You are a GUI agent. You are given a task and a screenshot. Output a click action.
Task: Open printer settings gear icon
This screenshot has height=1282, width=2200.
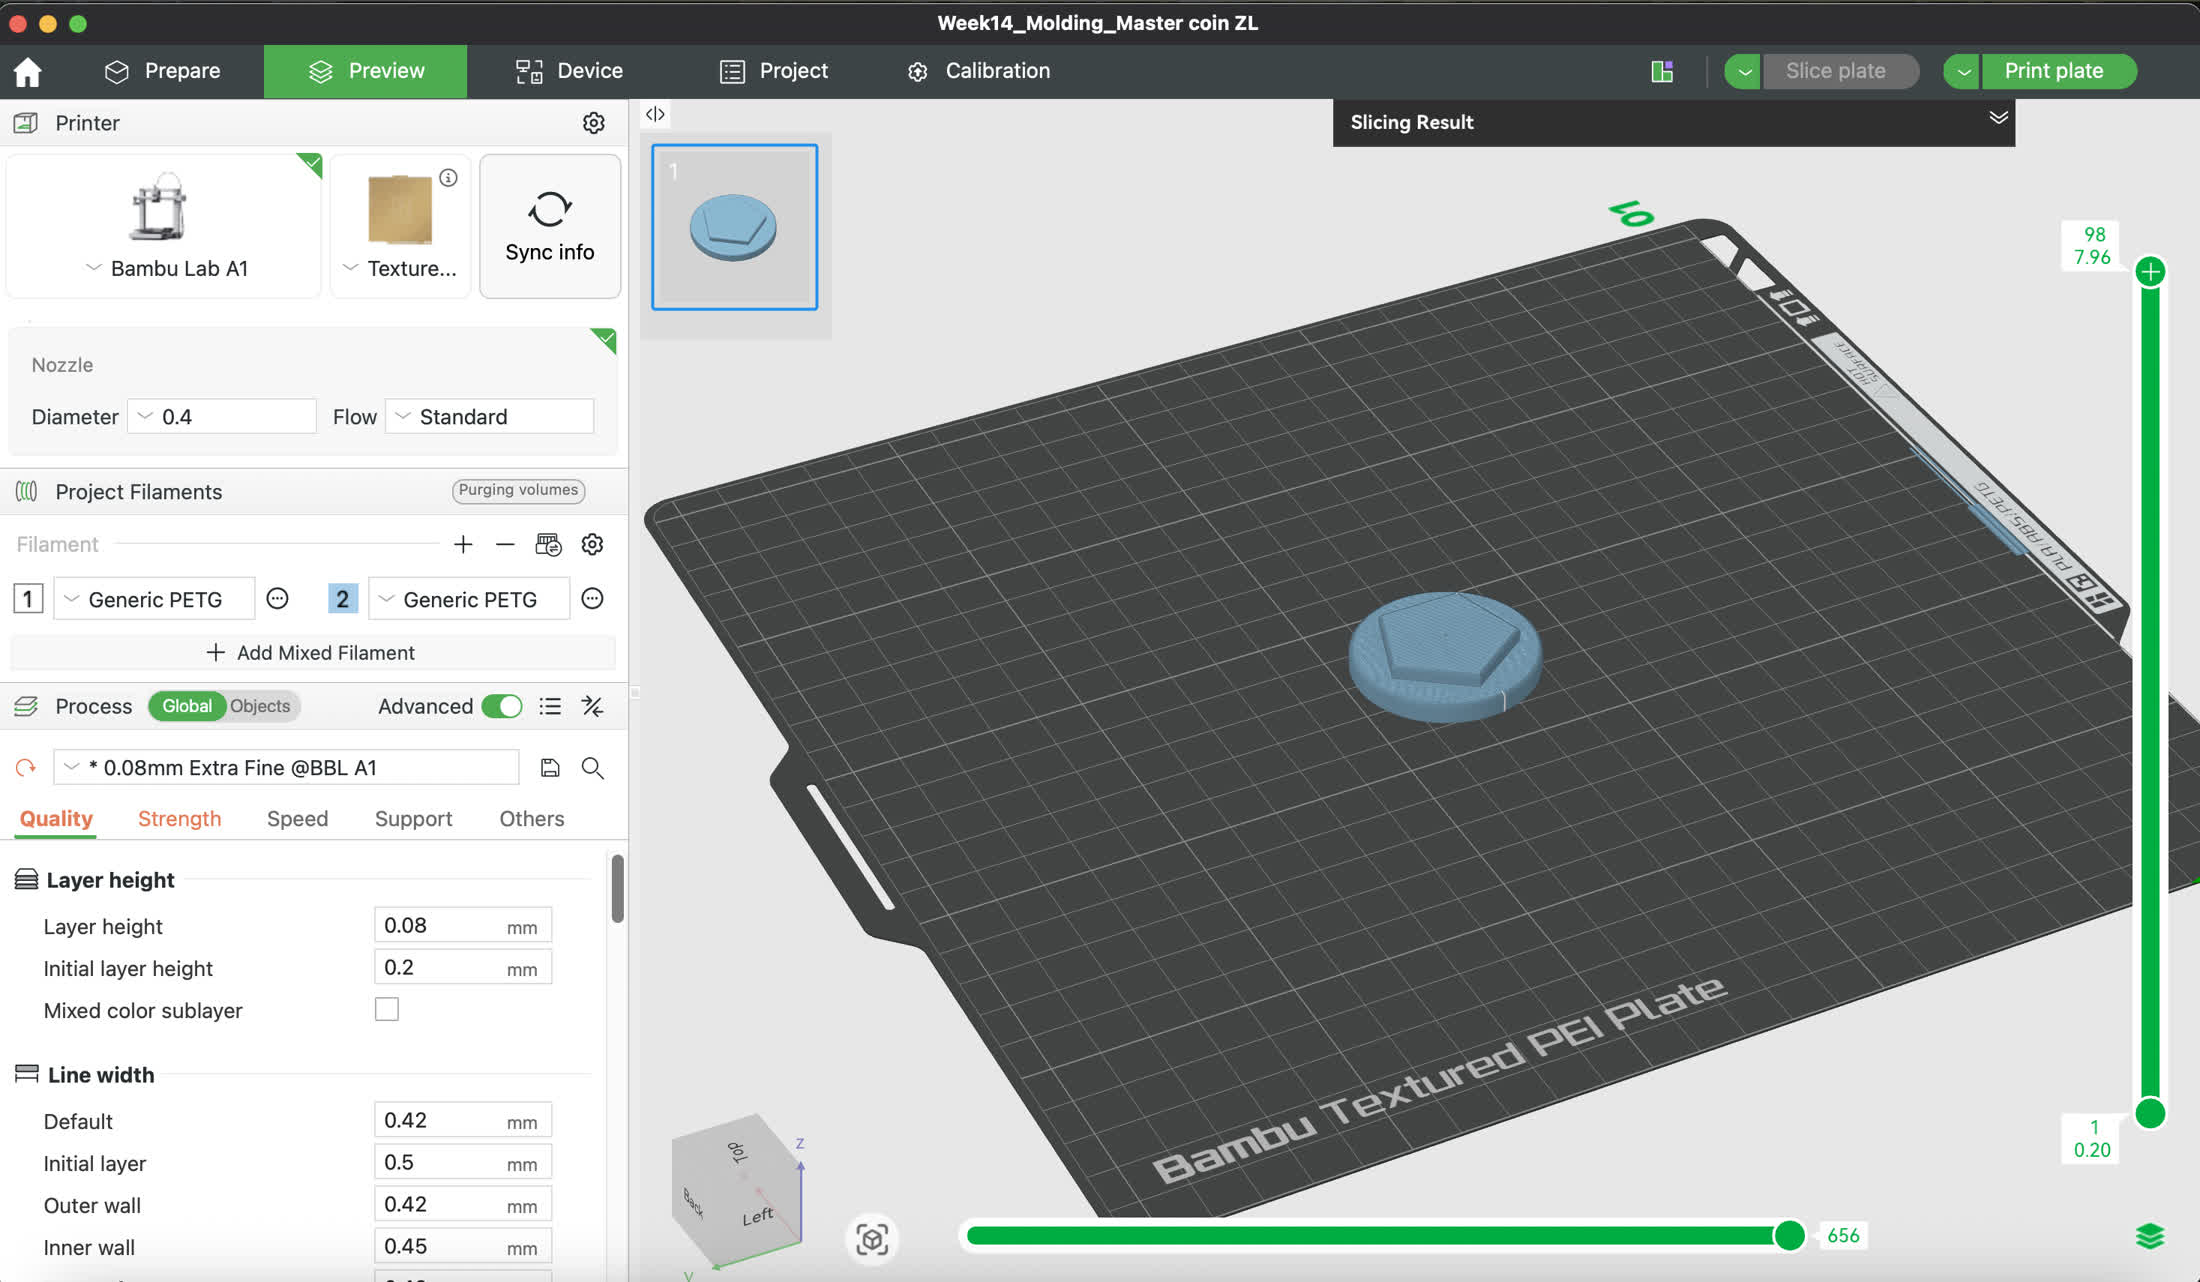click(x=593, y=123)
